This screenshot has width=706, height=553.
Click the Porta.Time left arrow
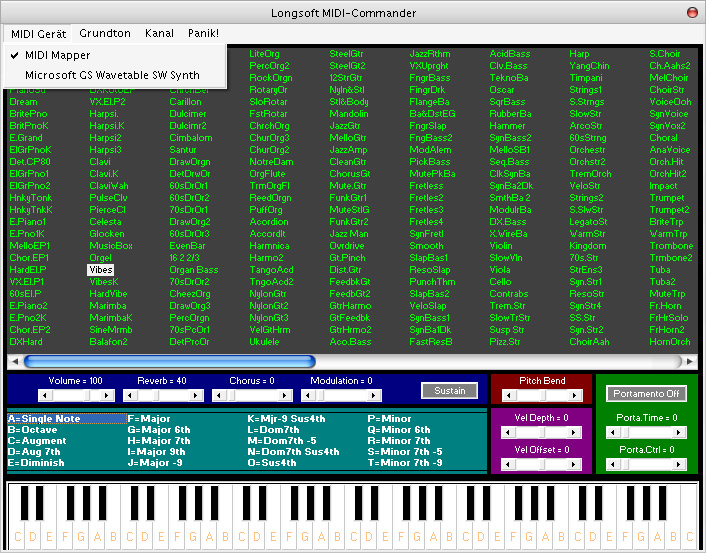(x=611, y=433)
